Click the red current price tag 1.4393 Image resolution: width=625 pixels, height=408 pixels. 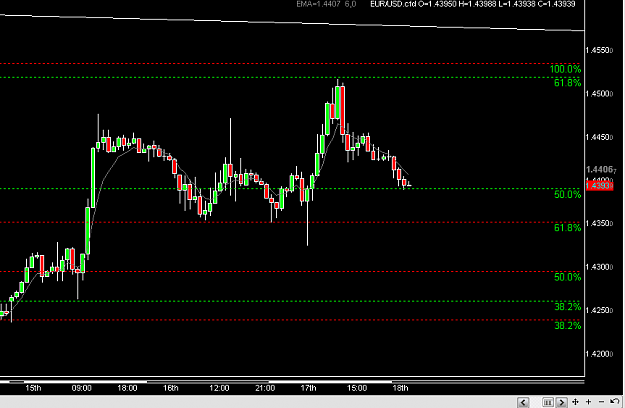[599, 186]
